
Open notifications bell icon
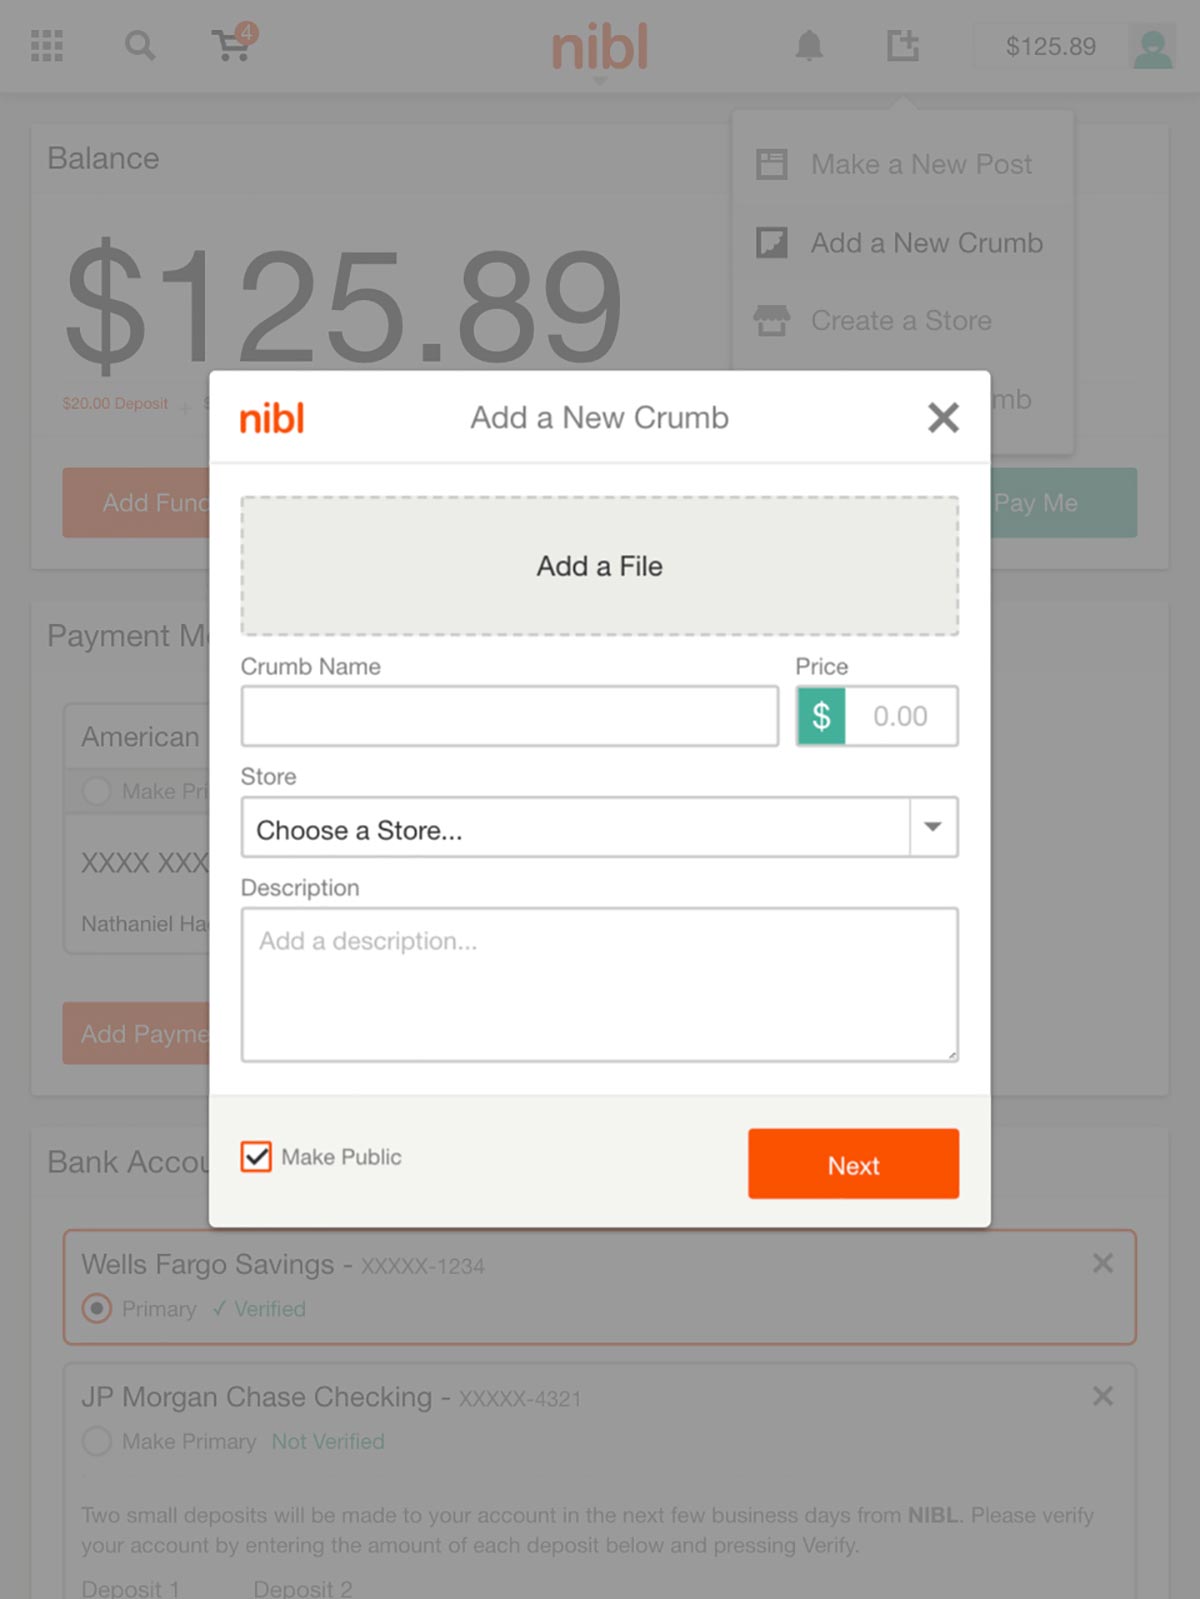click(x=809, y=45)
